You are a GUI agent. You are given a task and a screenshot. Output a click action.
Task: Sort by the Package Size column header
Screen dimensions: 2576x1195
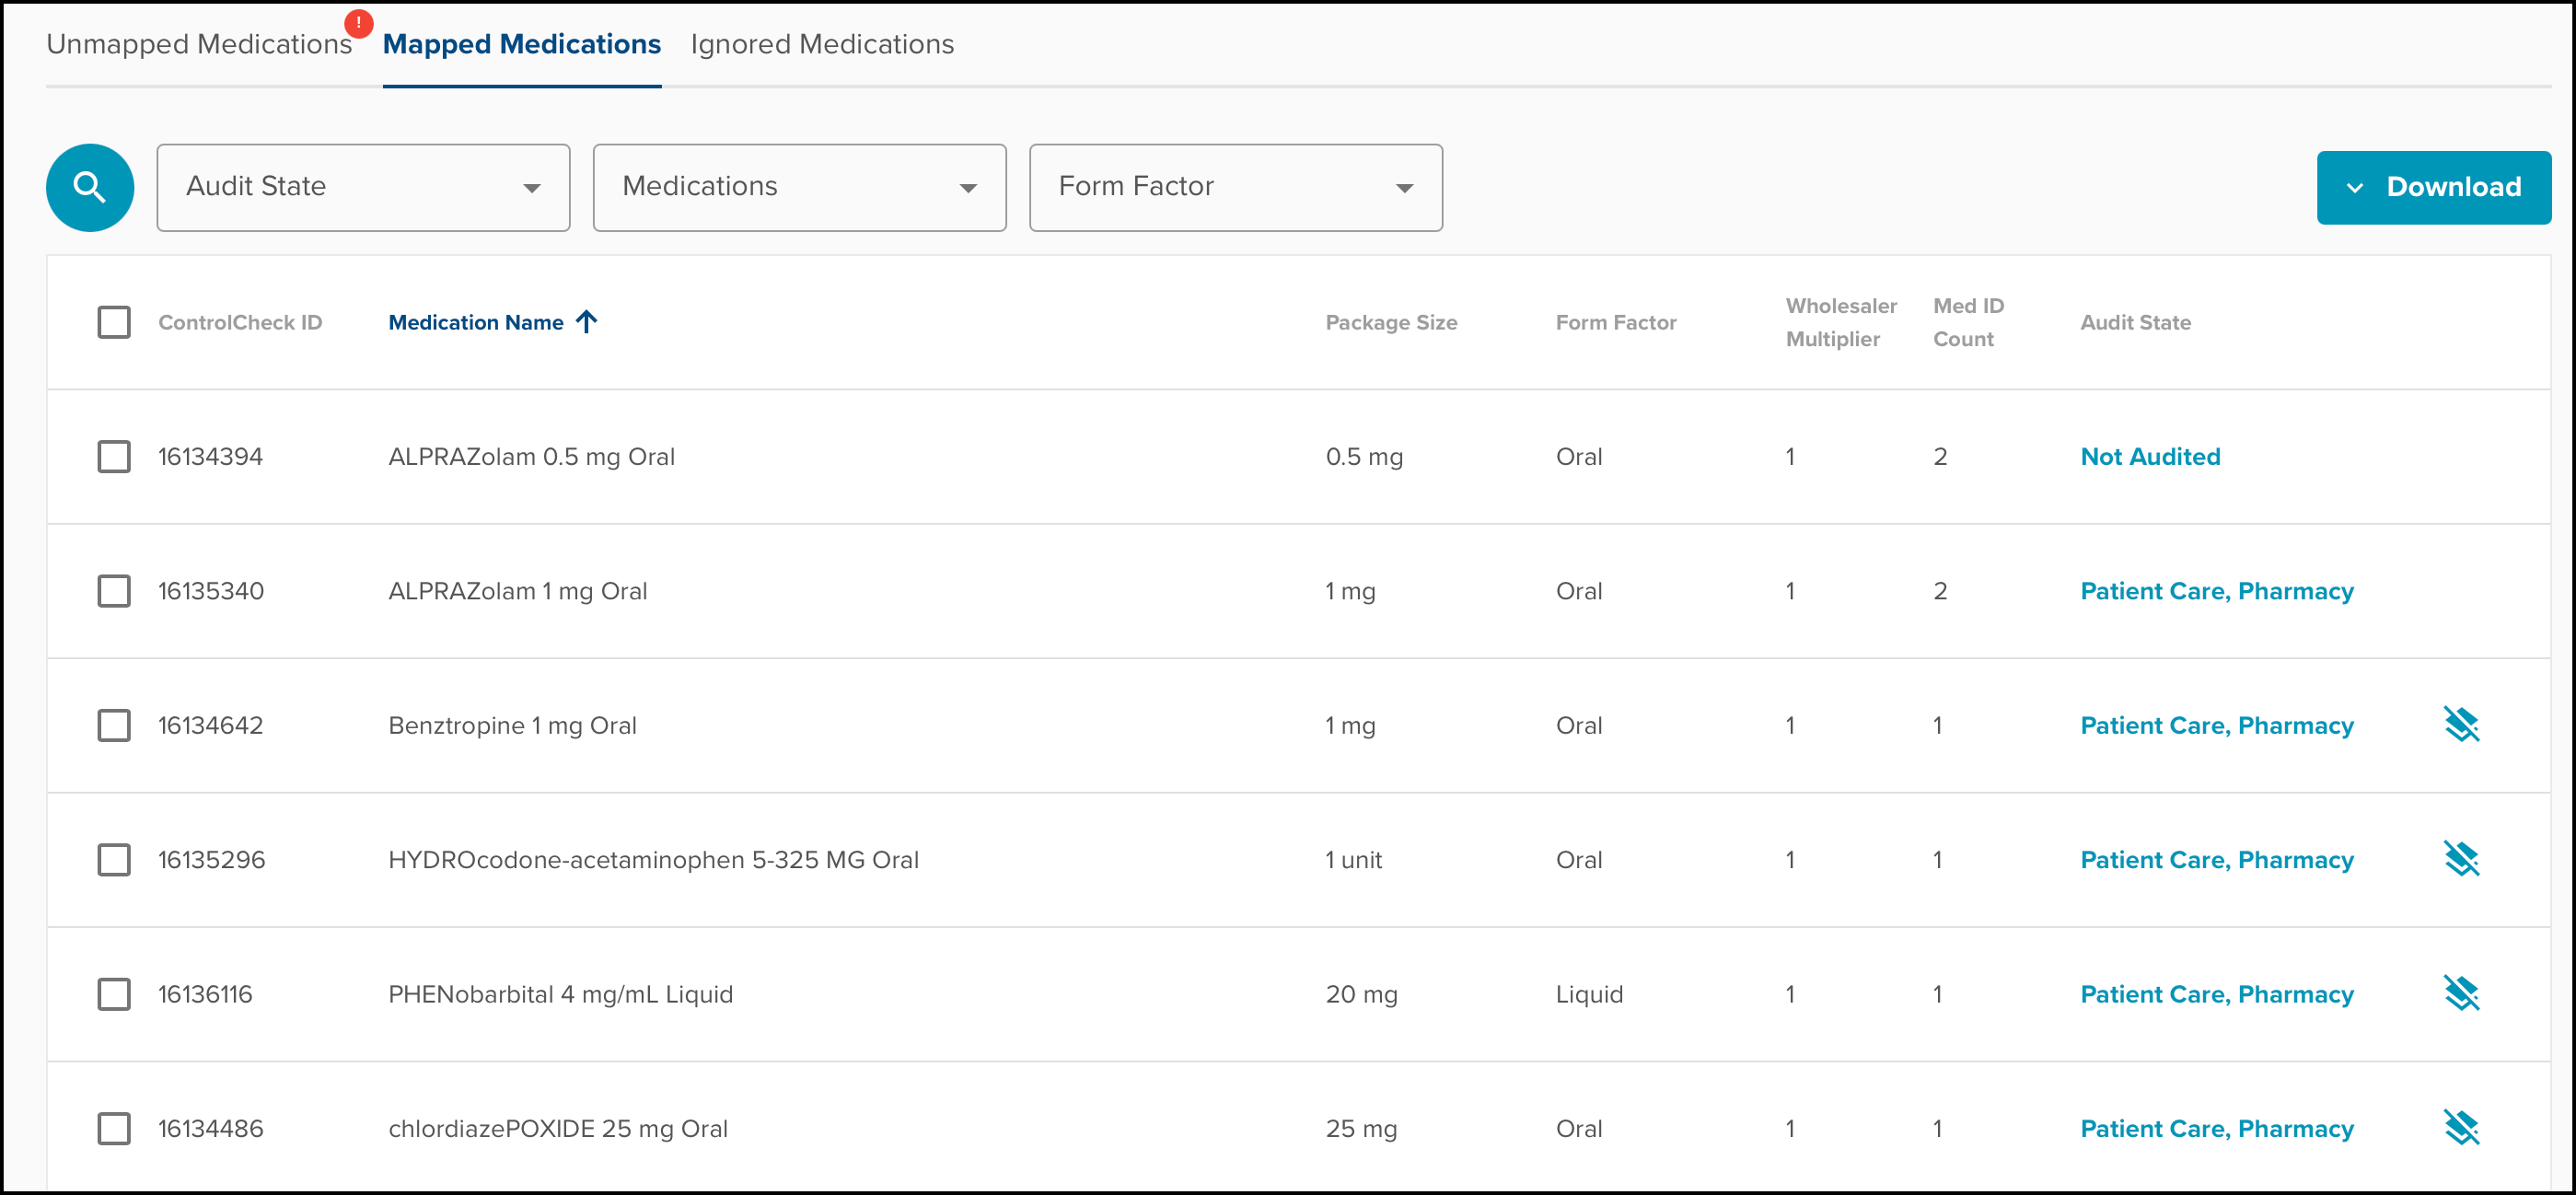[1390, 322]
